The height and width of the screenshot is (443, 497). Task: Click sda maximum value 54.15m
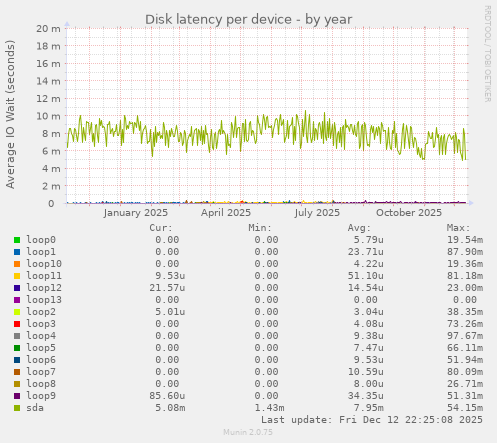click(465, 408)
